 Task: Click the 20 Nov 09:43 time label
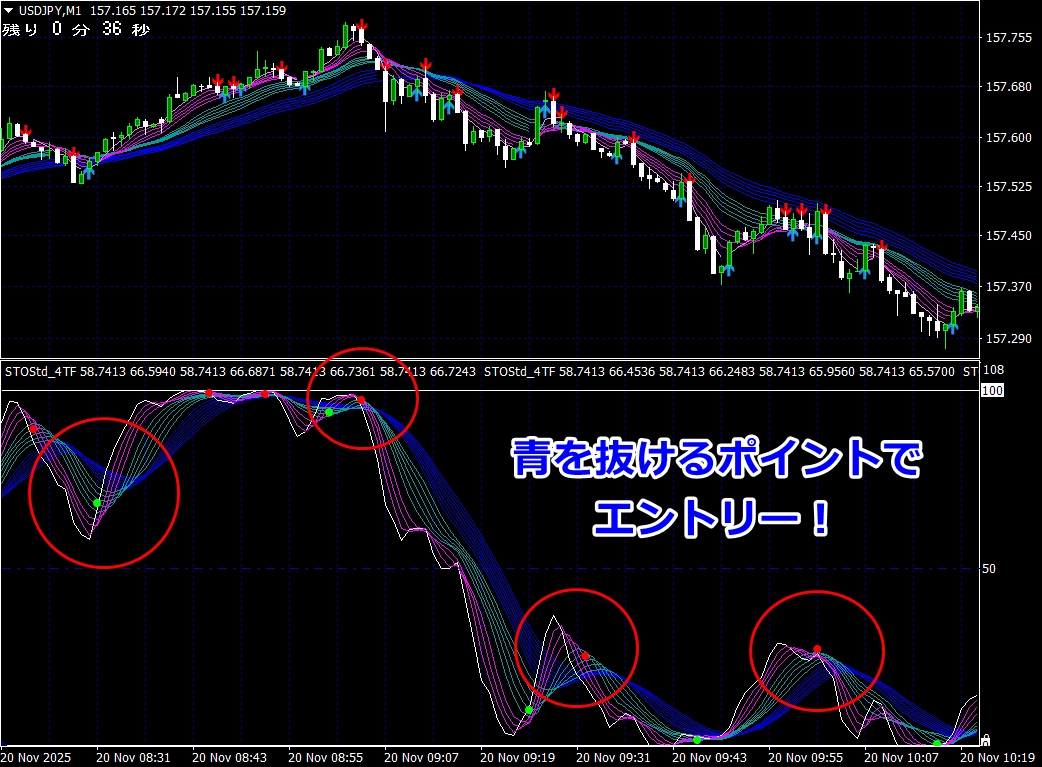coord(710,758)
